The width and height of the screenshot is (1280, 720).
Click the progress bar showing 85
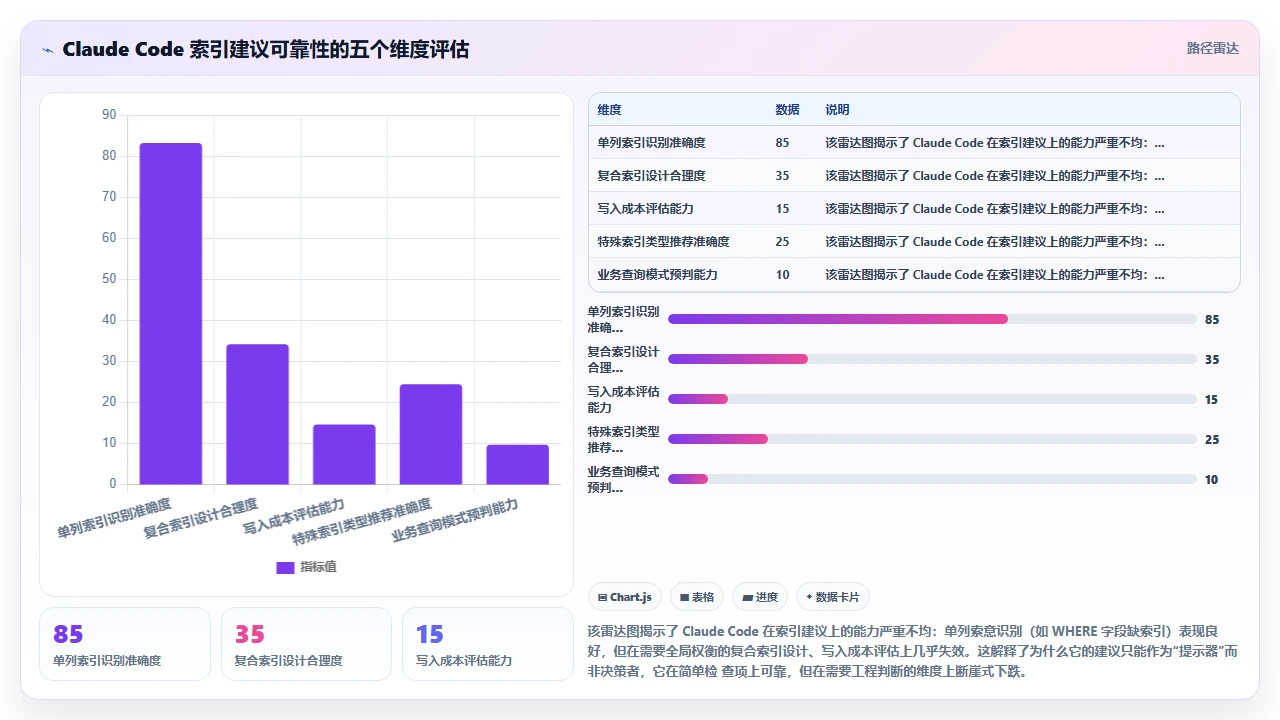tap(932, 319)
